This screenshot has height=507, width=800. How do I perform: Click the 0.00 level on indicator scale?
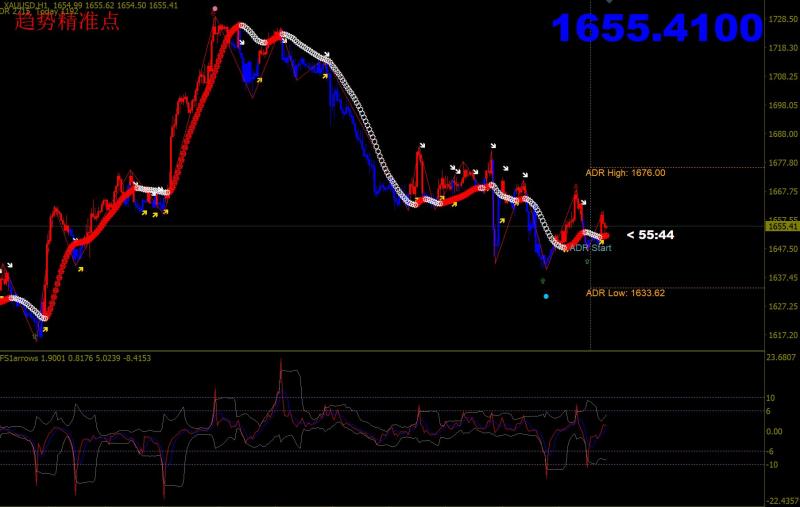click(775, 431)
